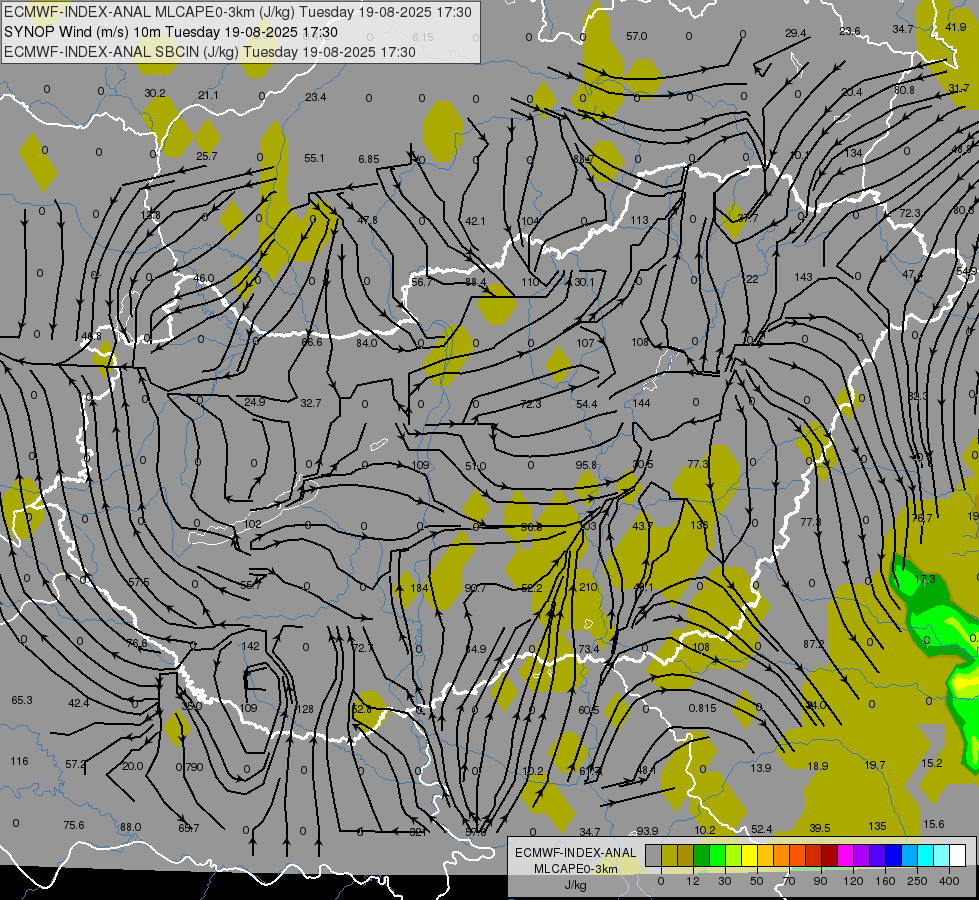The width and height of the screenshot is (979, 900).
Task: Click the map value 66.6
Action: (x=312, y=342)
